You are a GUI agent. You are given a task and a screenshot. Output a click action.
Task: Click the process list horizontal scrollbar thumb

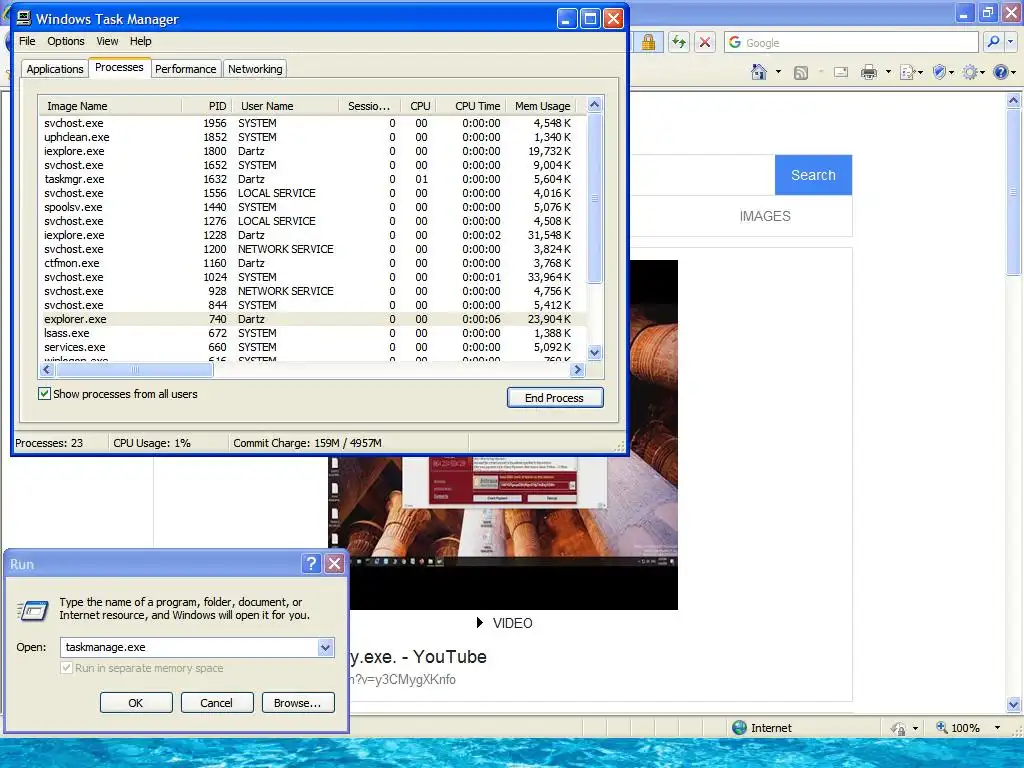[134, 370]
